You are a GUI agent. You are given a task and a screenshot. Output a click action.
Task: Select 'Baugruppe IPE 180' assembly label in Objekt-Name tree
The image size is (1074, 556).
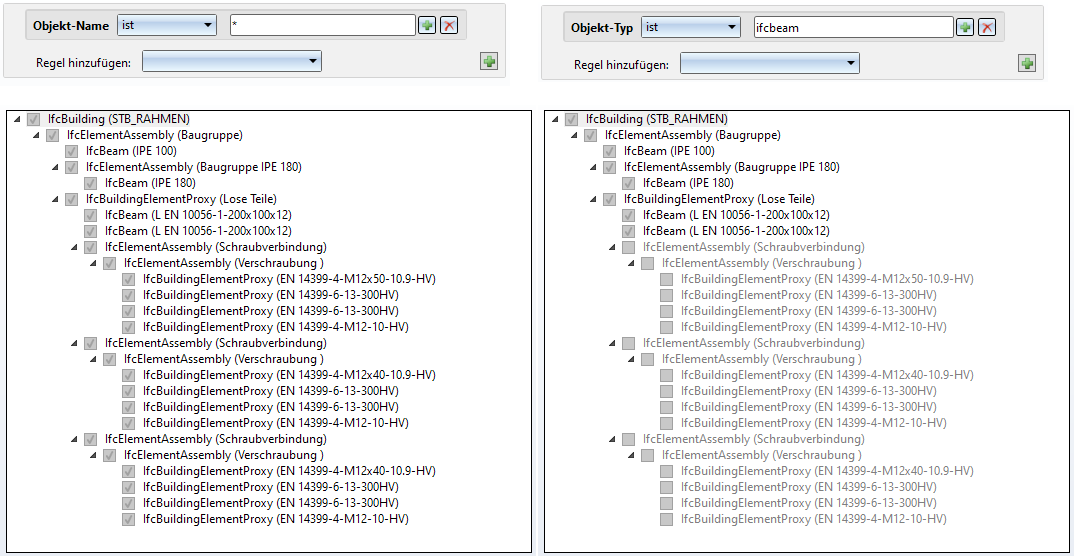click(x=194, y=167)
